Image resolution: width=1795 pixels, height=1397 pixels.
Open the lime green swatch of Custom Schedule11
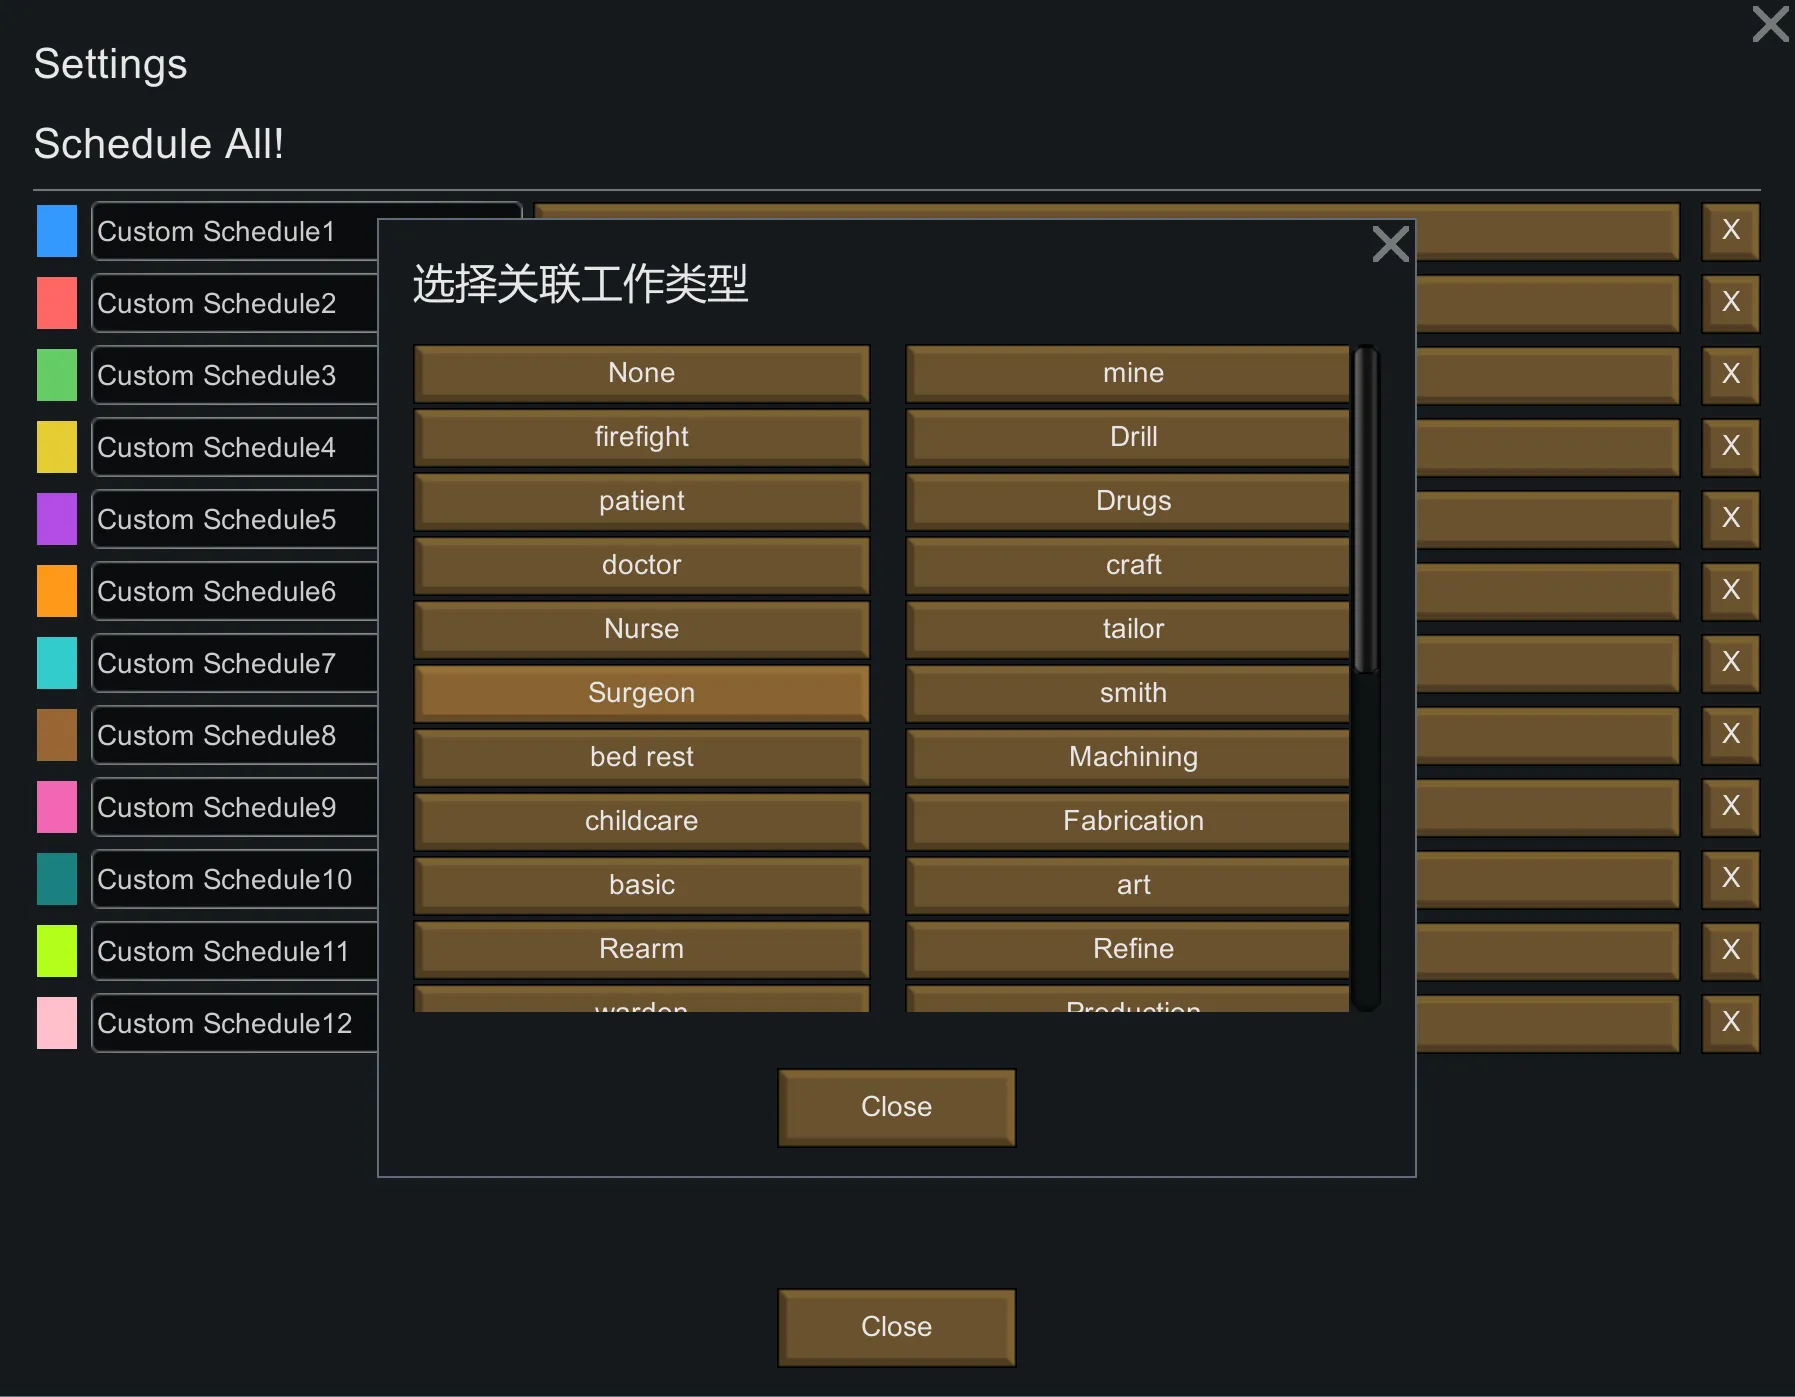(x=57, y=951)
